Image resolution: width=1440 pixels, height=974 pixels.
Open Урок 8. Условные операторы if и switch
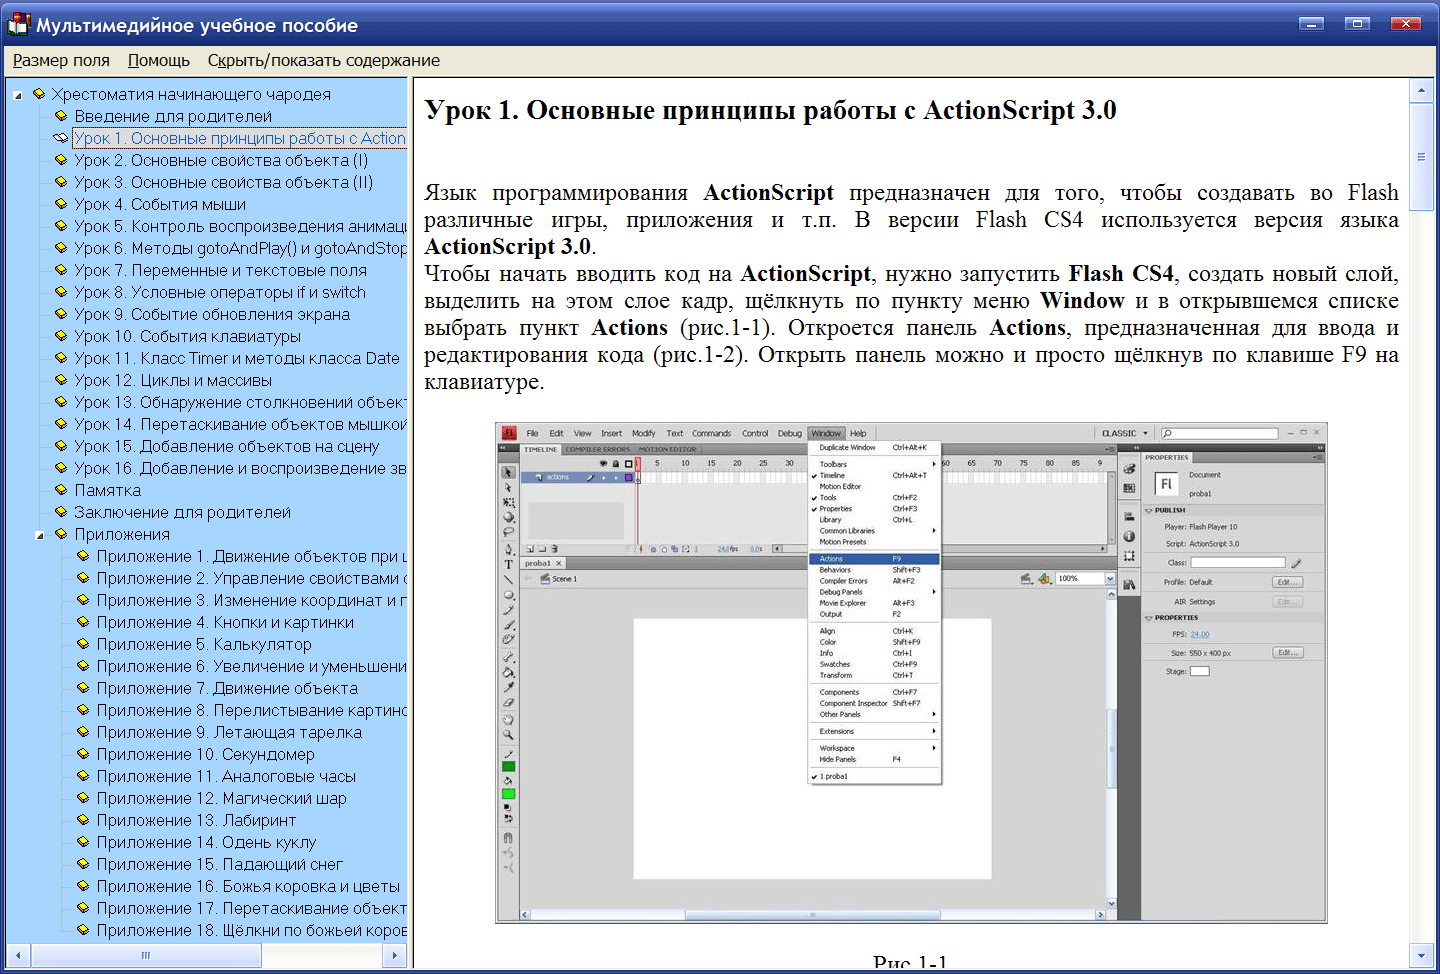219,292
